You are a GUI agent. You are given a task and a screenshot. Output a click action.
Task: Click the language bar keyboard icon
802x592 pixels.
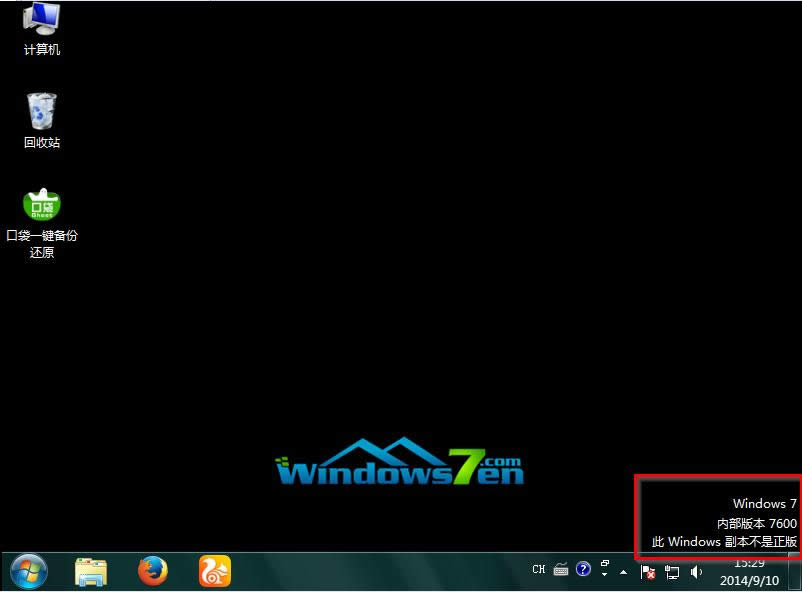561,569
